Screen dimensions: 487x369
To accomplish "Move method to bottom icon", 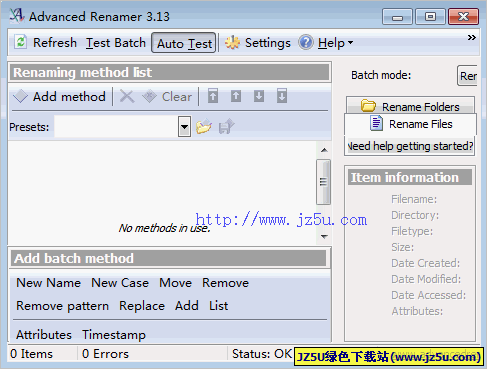I will pyautogui.click(x=282, y=96).
